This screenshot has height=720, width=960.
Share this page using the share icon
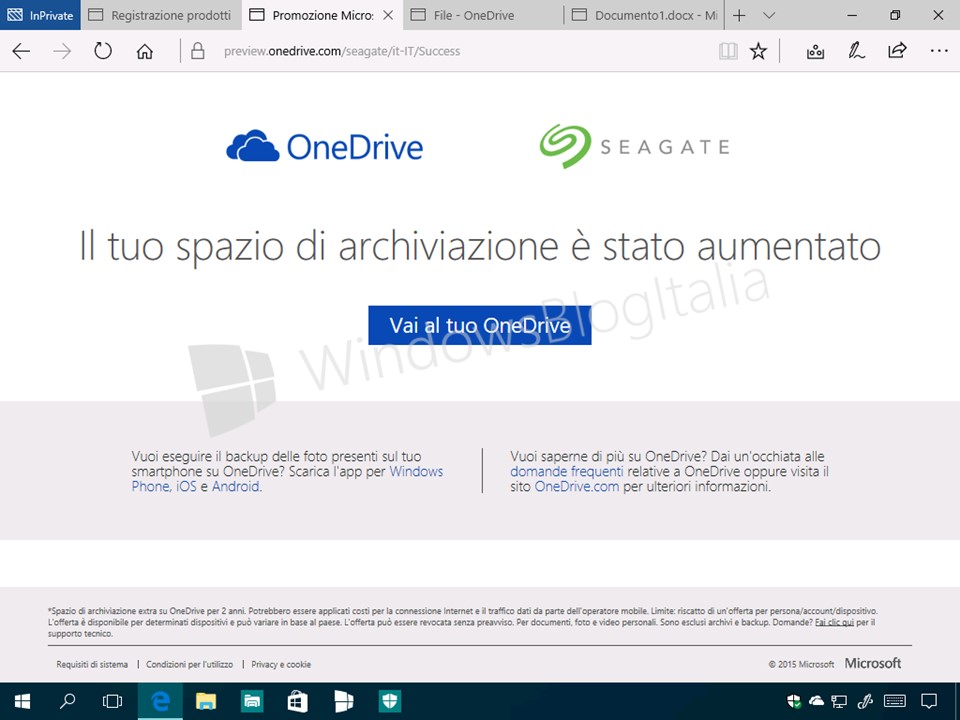[x=897, y=51]
